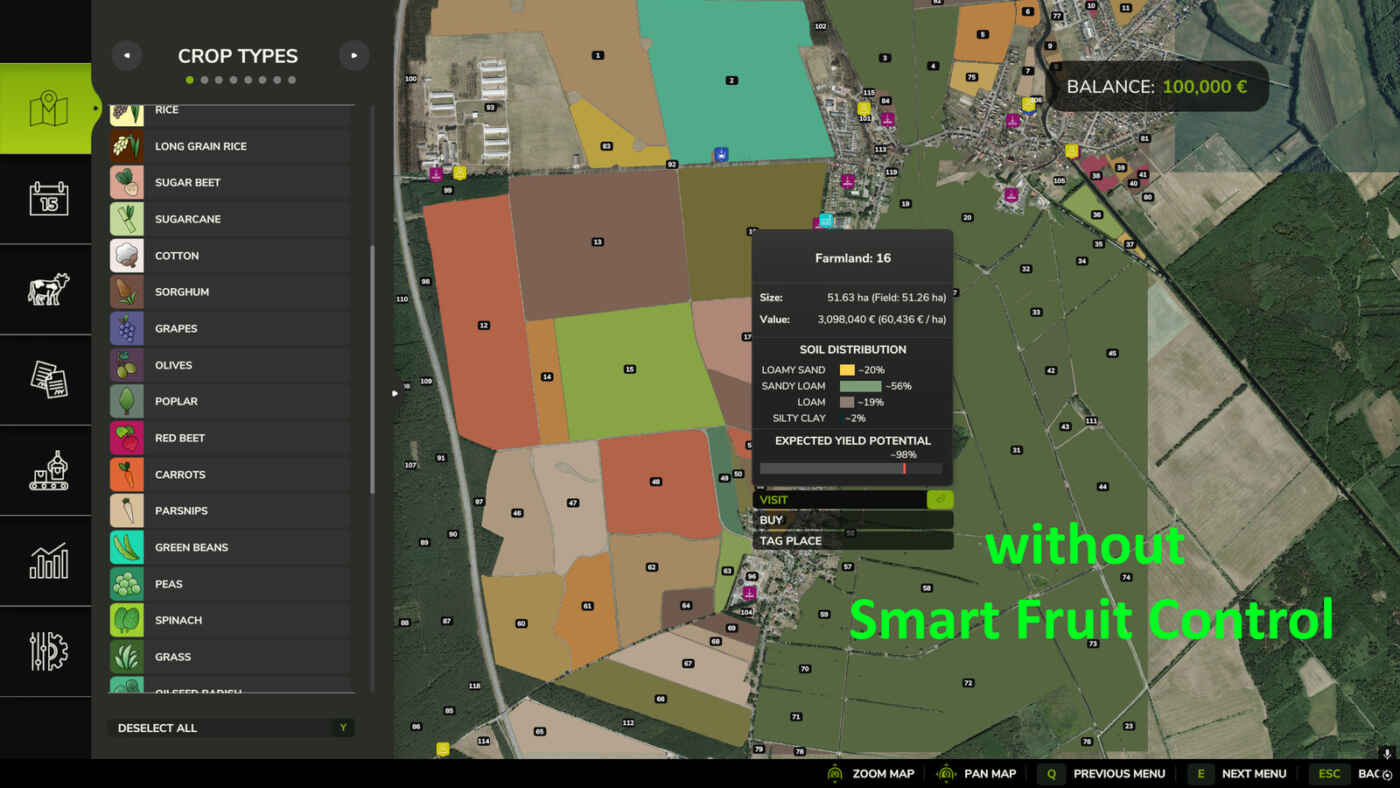
Task: Collapse the side panel arrow handle
Action: 394,393
